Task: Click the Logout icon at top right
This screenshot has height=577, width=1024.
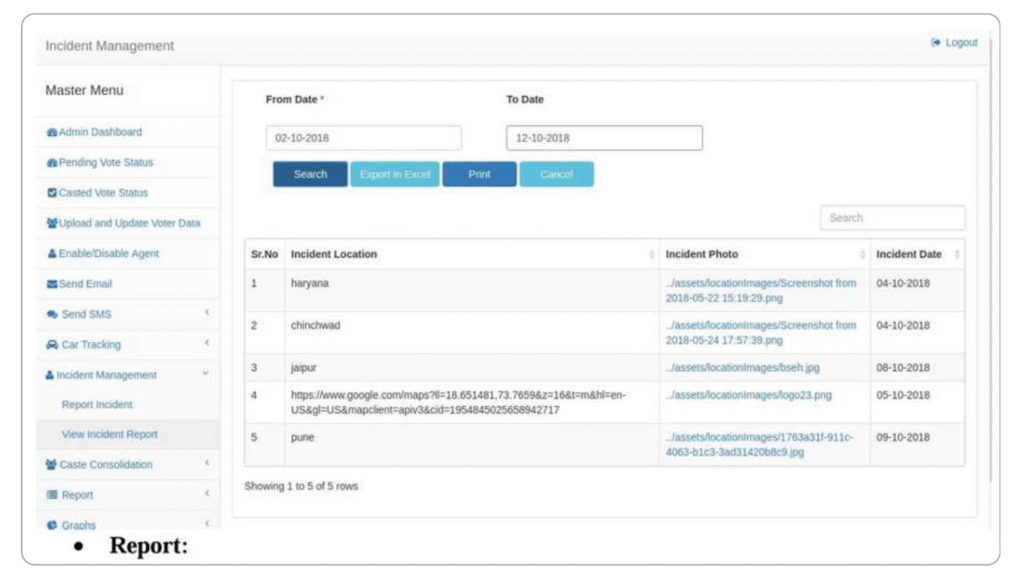Action: [x=936, y=43]
